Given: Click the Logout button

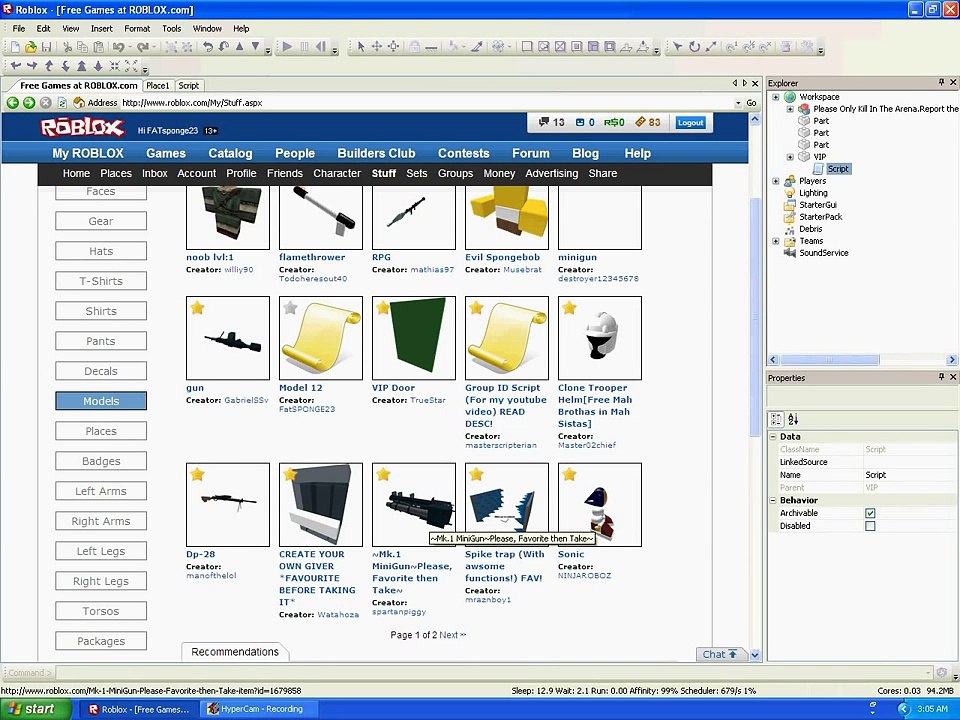Looking at the screenshot, I should [x=690, y=122].
